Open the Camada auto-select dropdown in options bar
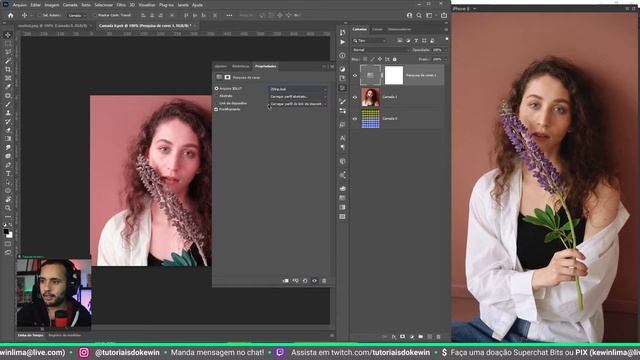This screenshot has width=640, height=360. click(77, 15)
